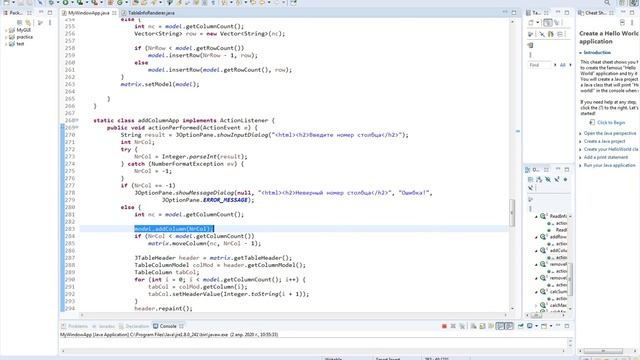Viewport: 640px width, 360px height.
Task: Expand calcMax class node in Outline
Action: point(536,305)
